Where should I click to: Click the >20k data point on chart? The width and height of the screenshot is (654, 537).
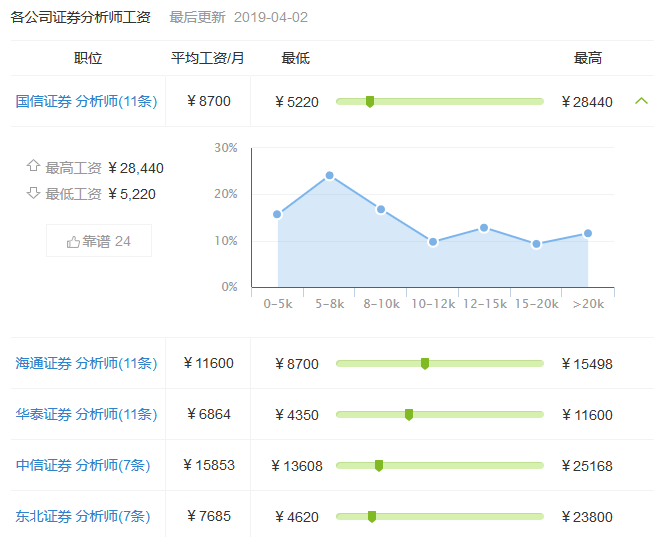coord(588,233)
